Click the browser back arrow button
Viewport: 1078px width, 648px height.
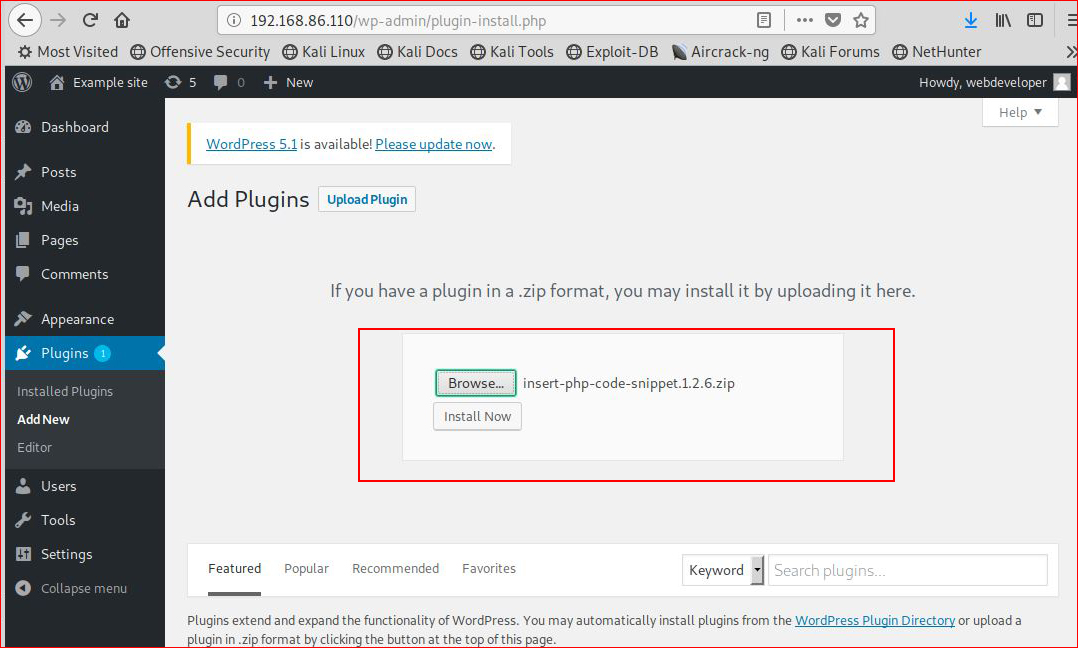pos(25,20)
